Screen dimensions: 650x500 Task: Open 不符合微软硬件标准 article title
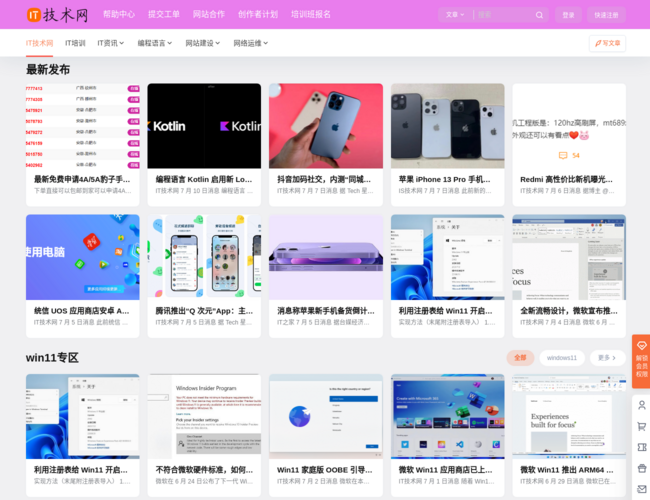(x=204, y=470)
